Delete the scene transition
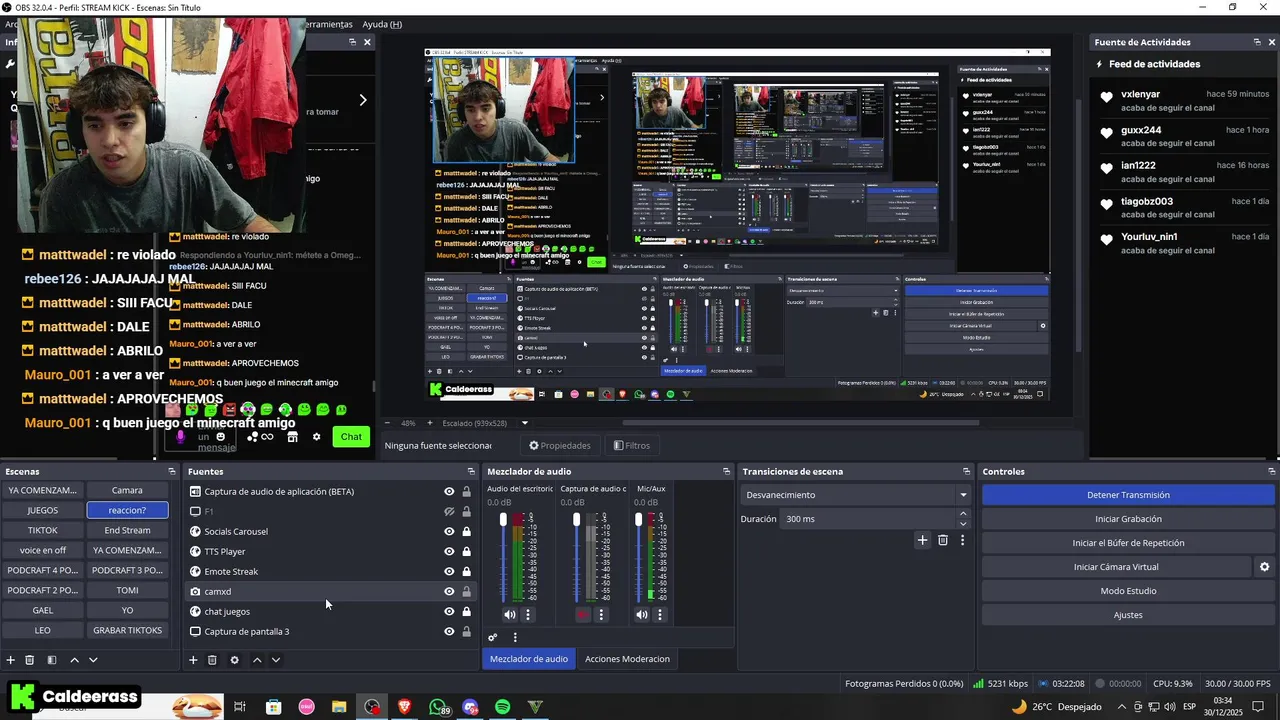Viewport: 1280px width, 720px height. [x=943, y=540]
